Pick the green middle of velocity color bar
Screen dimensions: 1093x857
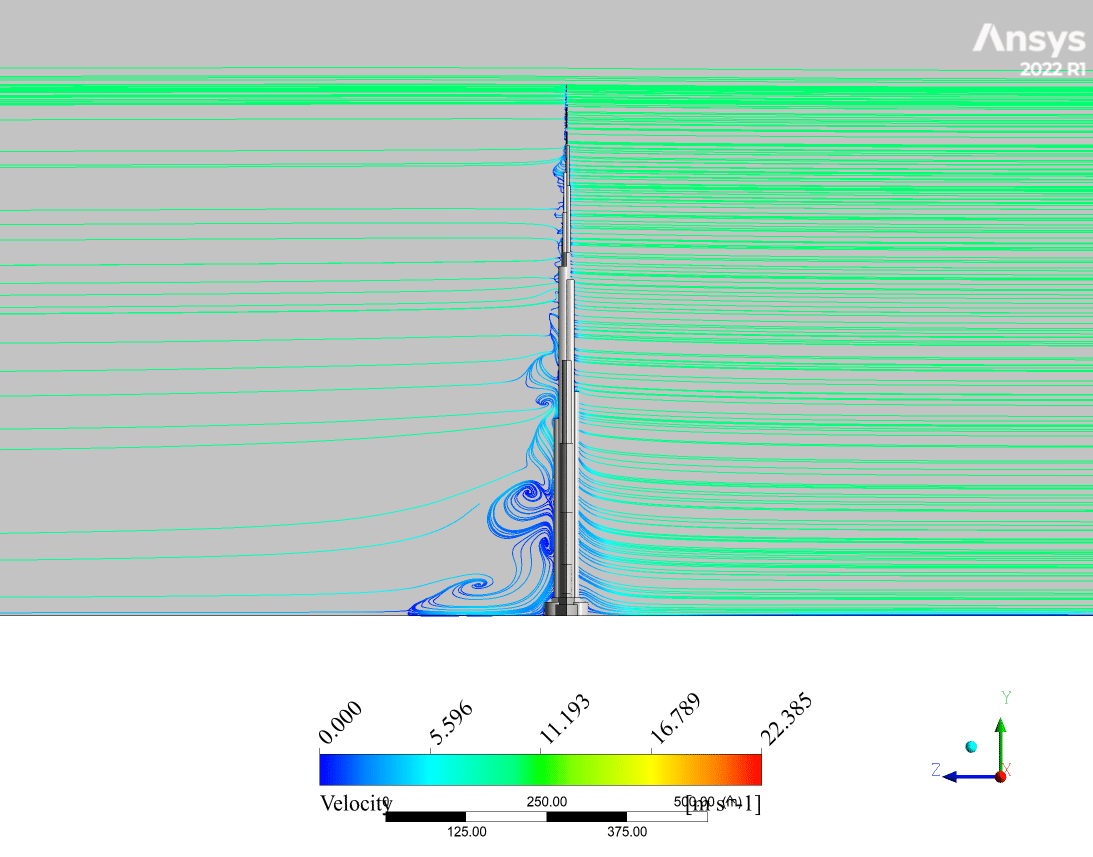click(x=540, y=769)
